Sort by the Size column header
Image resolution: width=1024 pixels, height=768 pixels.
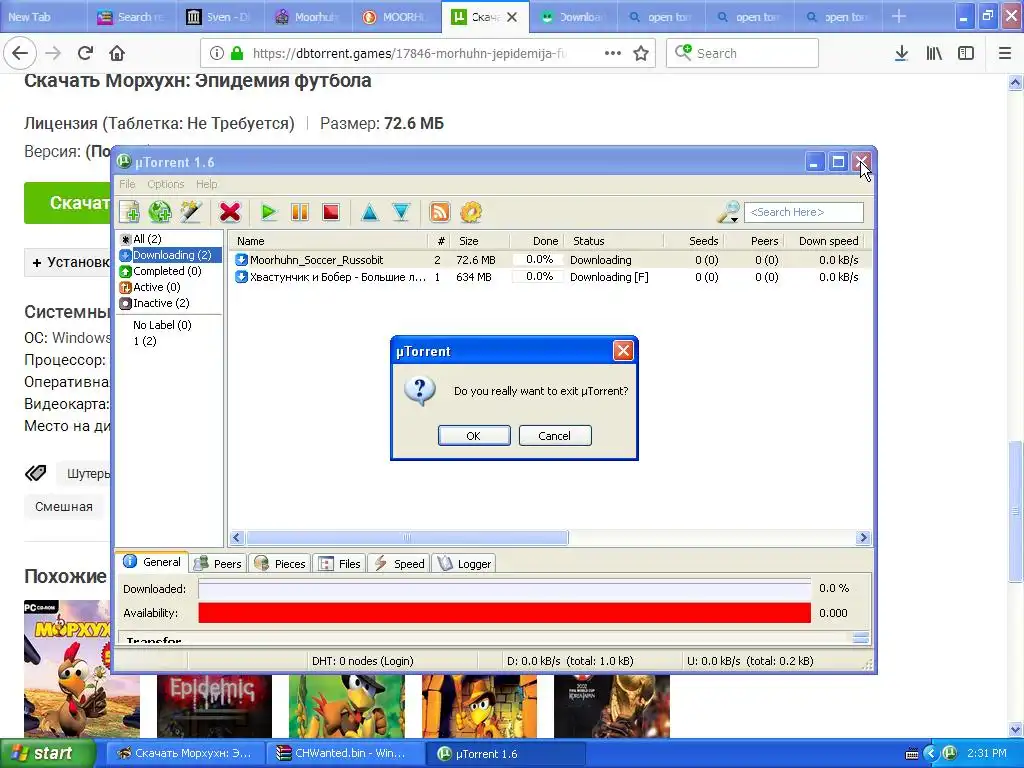(479, 241)
